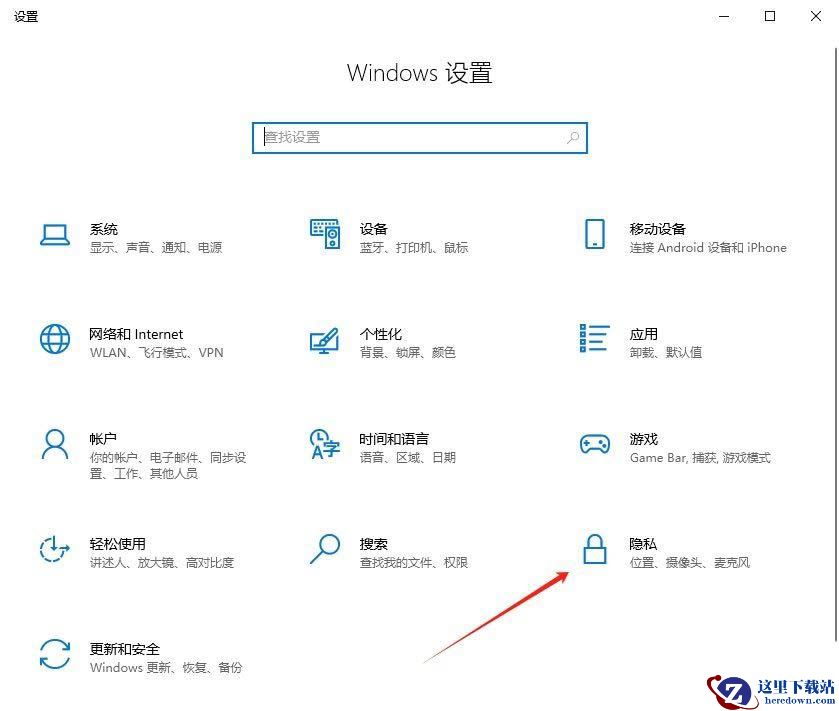Image resolution: width=839 pixels, height=711 pixels.
Task: Click description 显示、声音、通知、电源
Action: (156, 248)
